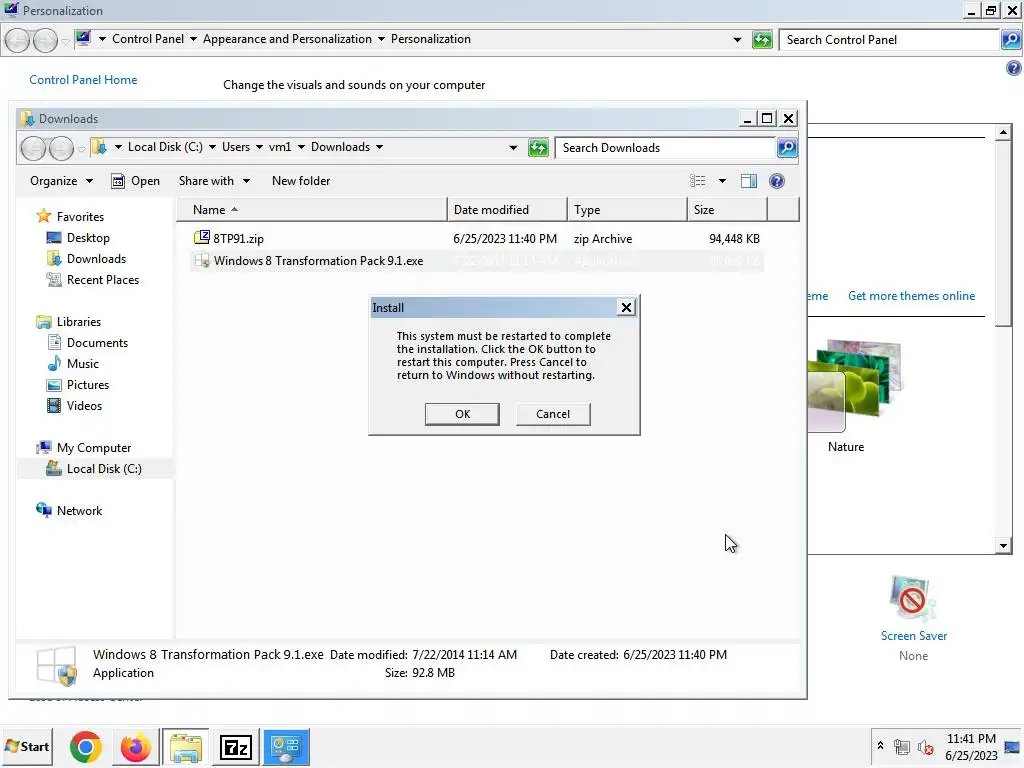
Task: Open Network in the navigation pane
Action: 79,511
